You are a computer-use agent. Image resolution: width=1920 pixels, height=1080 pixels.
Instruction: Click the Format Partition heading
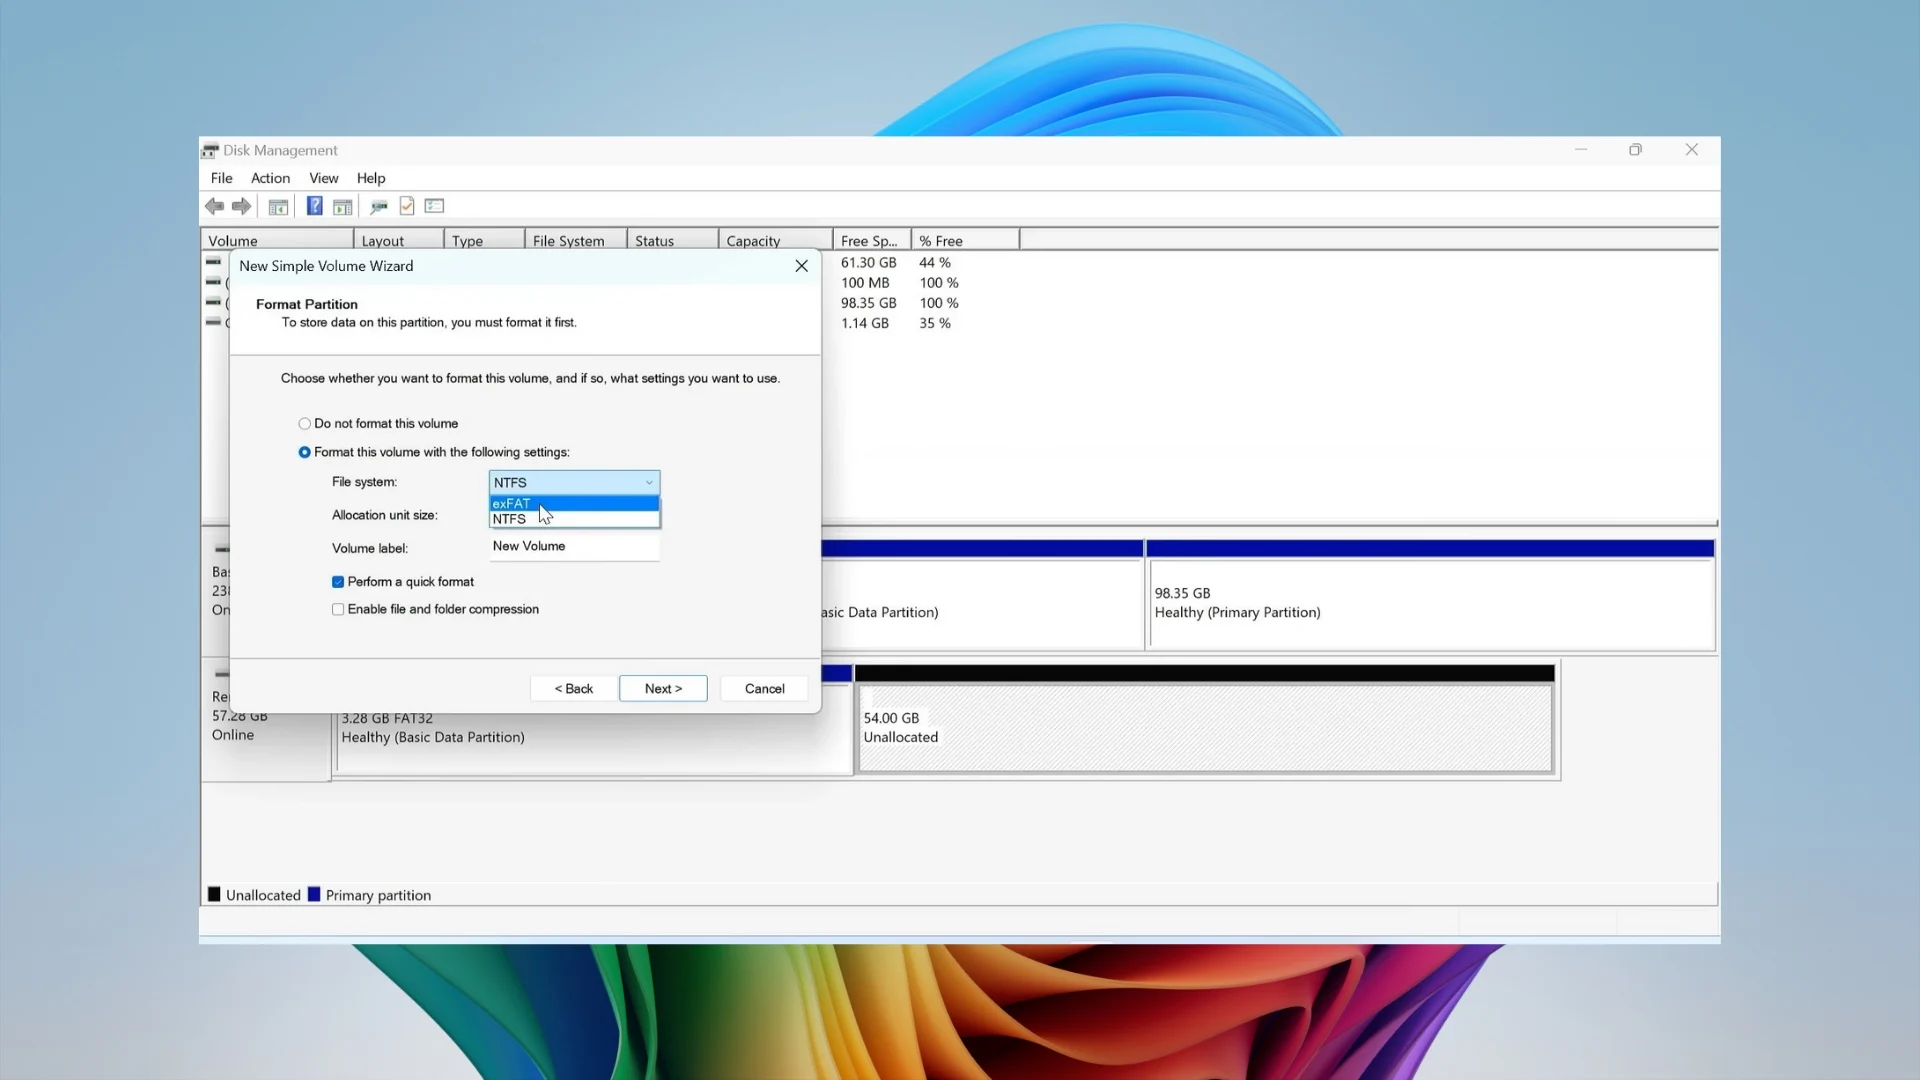306,304
